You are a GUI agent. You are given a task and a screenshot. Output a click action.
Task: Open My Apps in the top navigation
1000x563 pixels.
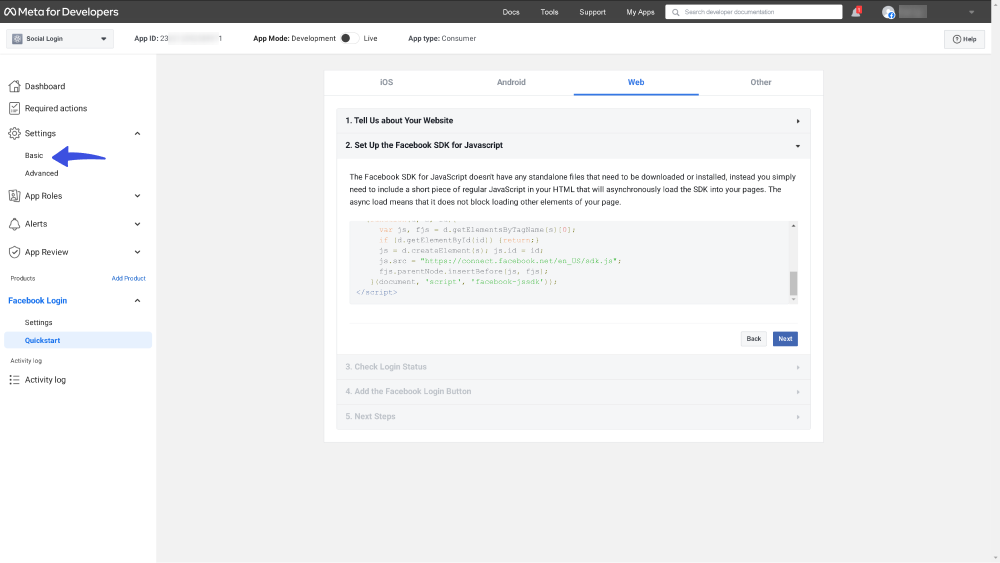pyautogui.click(x=640, y=12)
